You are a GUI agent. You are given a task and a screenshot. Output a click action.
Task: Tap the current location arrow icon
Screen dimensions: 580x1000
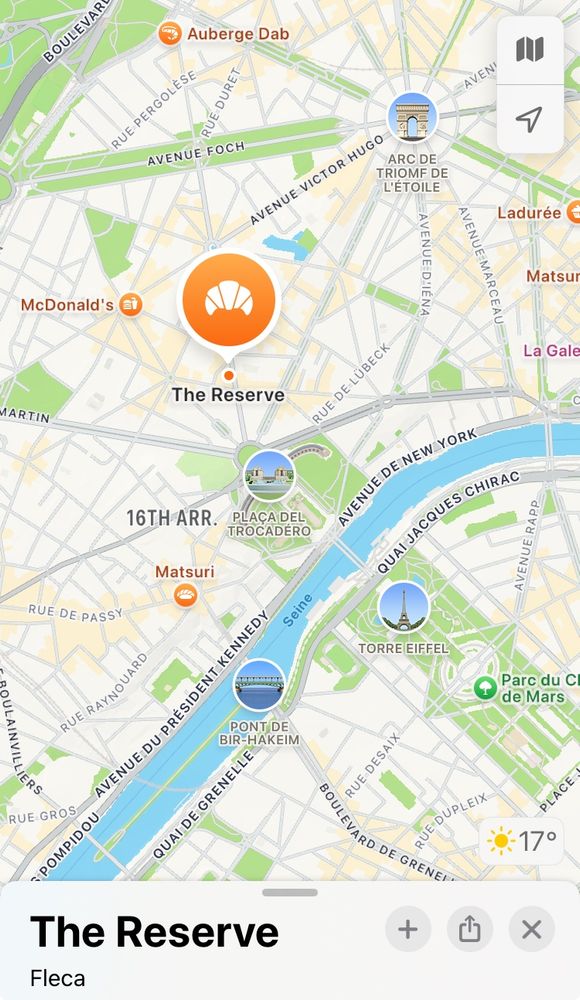530,119
